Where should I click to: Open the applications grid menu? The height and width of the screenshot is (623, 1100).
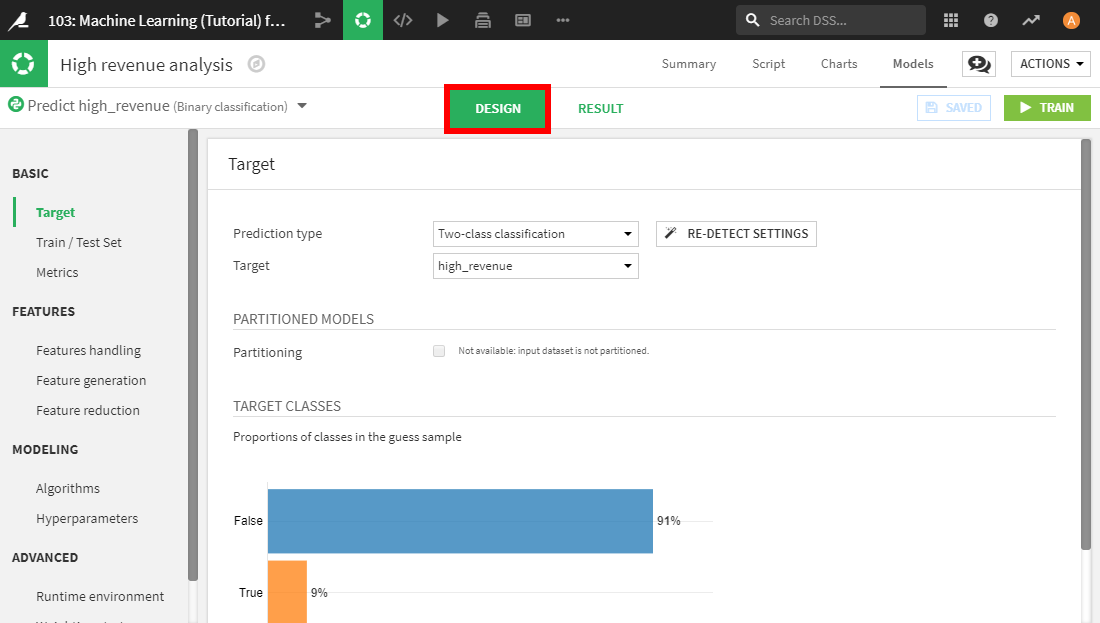pos(951,20)
